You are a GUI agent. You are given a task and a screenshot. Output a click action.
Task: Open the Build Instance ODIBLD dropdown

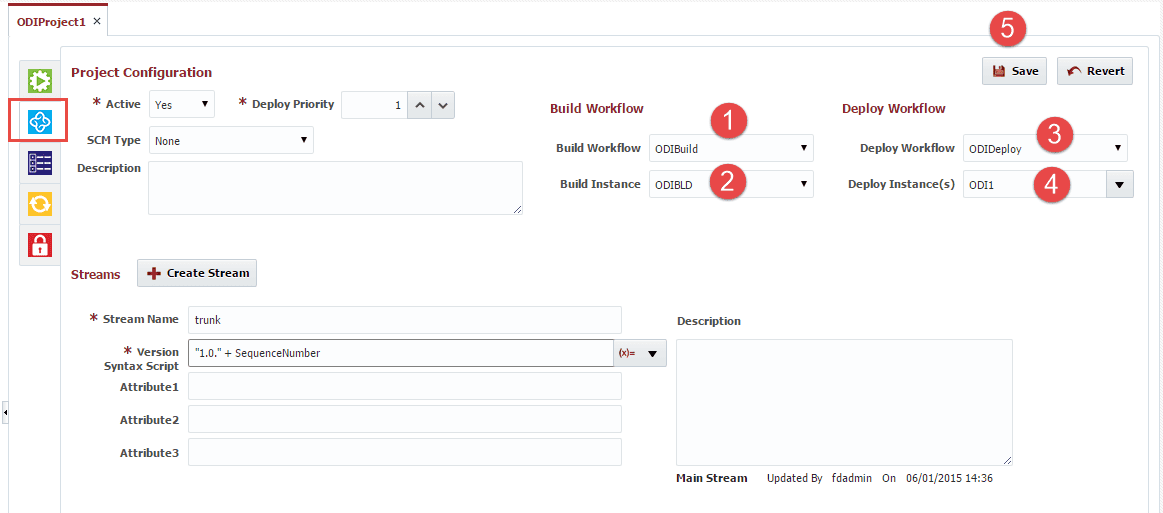point(731,185)
